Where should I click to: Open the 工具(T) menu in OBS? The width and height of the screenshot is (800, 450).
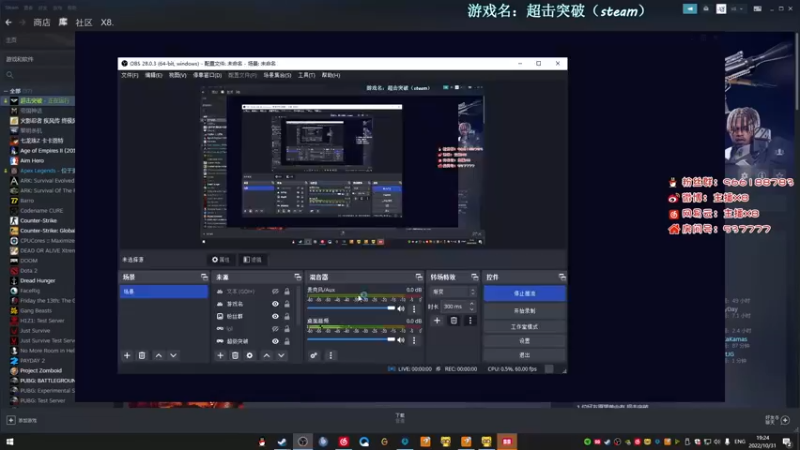tap(306, 75)
